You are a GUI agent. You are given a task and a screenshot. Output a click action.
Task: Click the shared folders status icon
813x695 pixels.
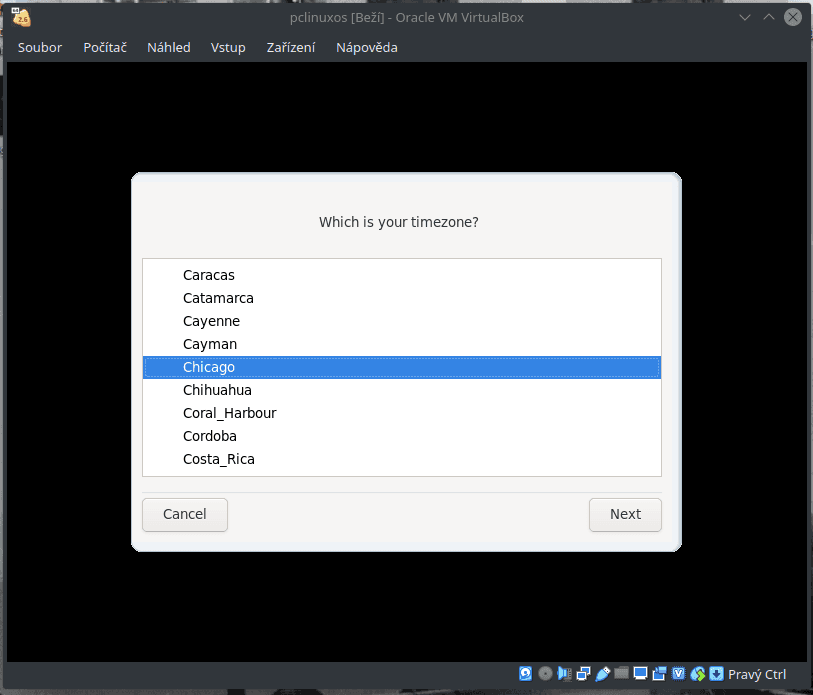click(x=621, y=673)
